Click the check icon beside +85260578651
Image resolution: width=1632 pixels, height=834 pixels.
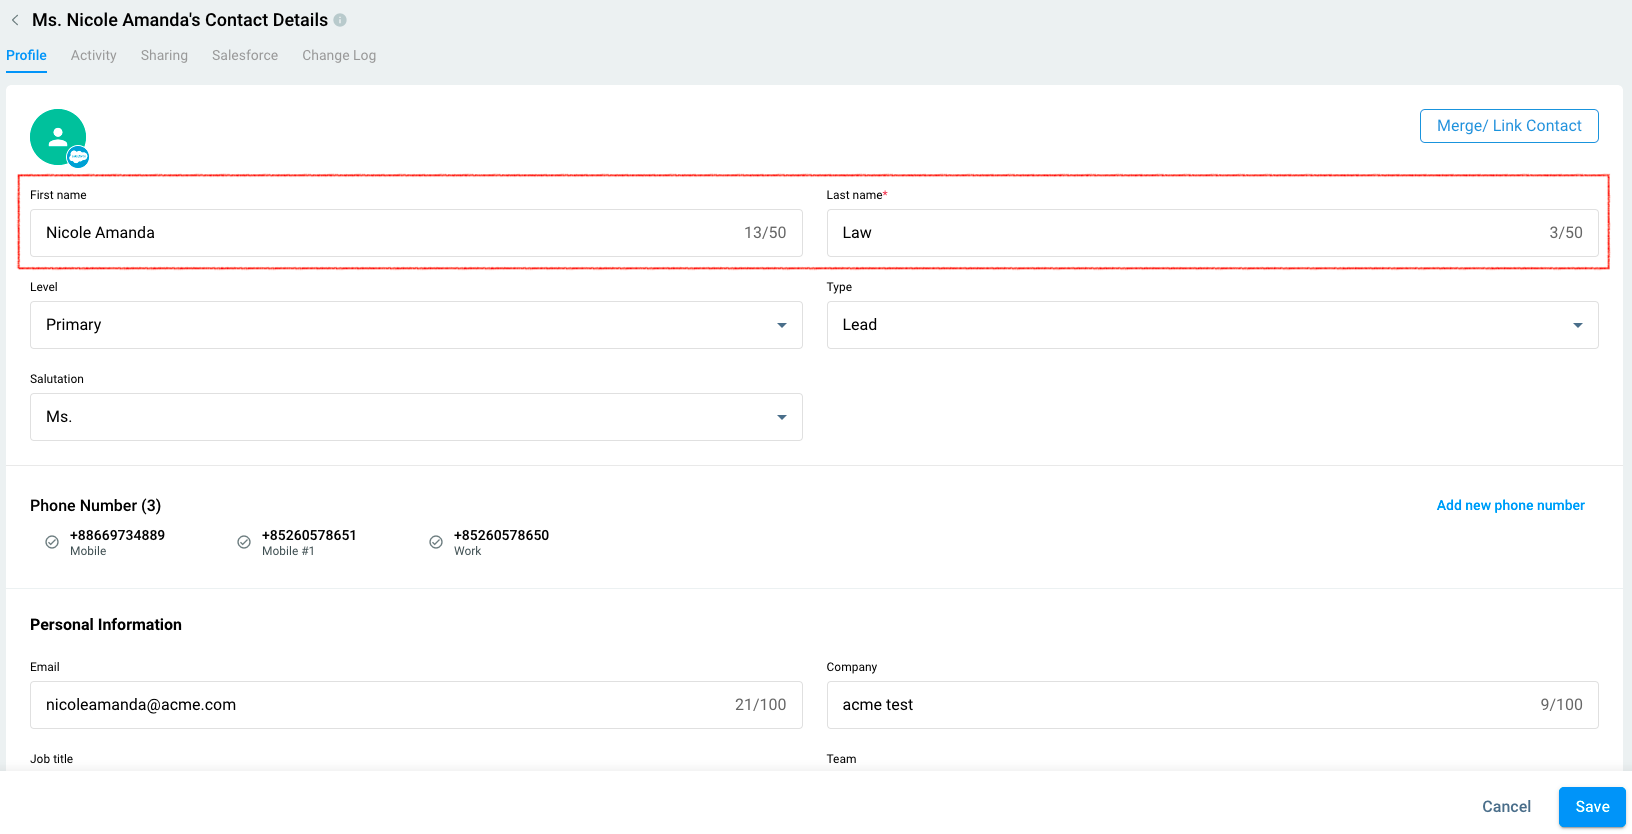[x=244, y=542]
